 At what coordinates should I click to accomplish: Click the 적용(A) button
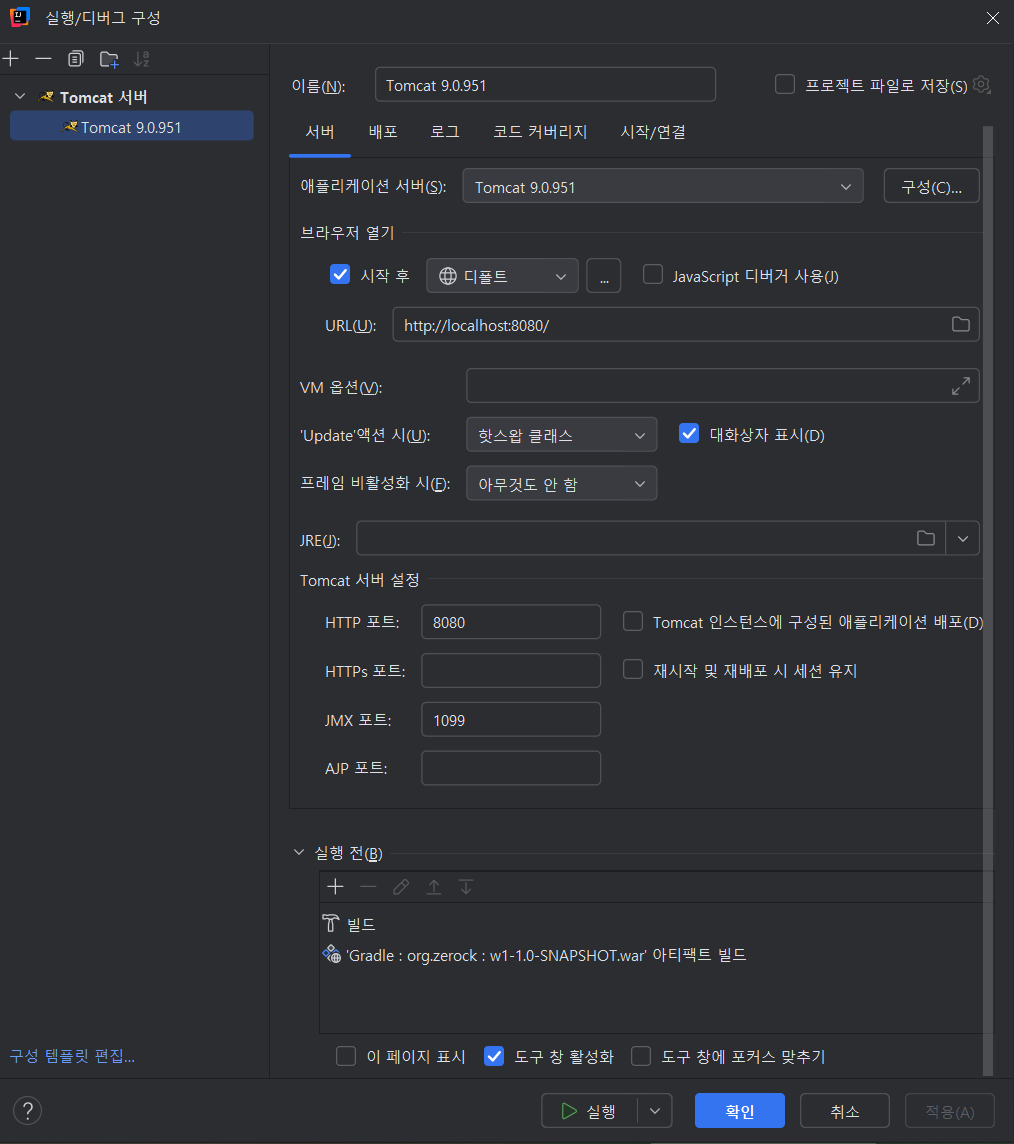950,1111
